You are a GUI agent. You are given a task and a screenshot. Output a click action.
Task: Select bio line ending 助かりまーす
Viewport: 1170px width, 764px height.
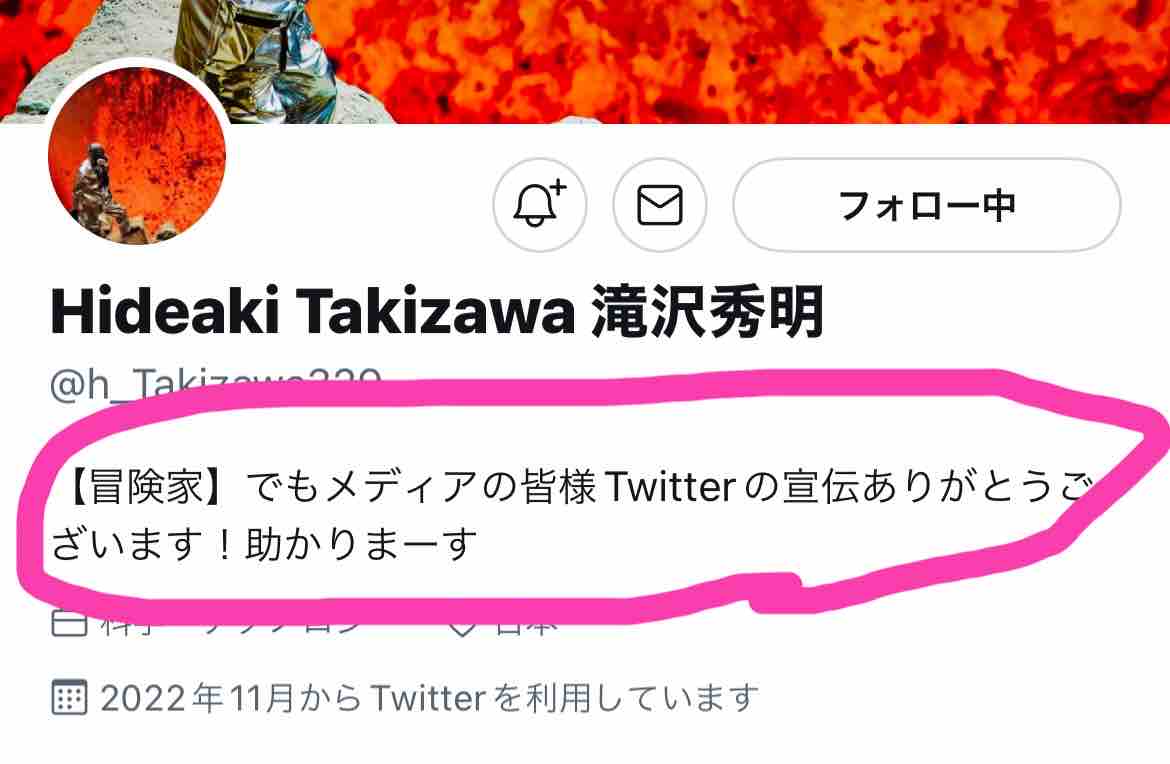point(264,544)
